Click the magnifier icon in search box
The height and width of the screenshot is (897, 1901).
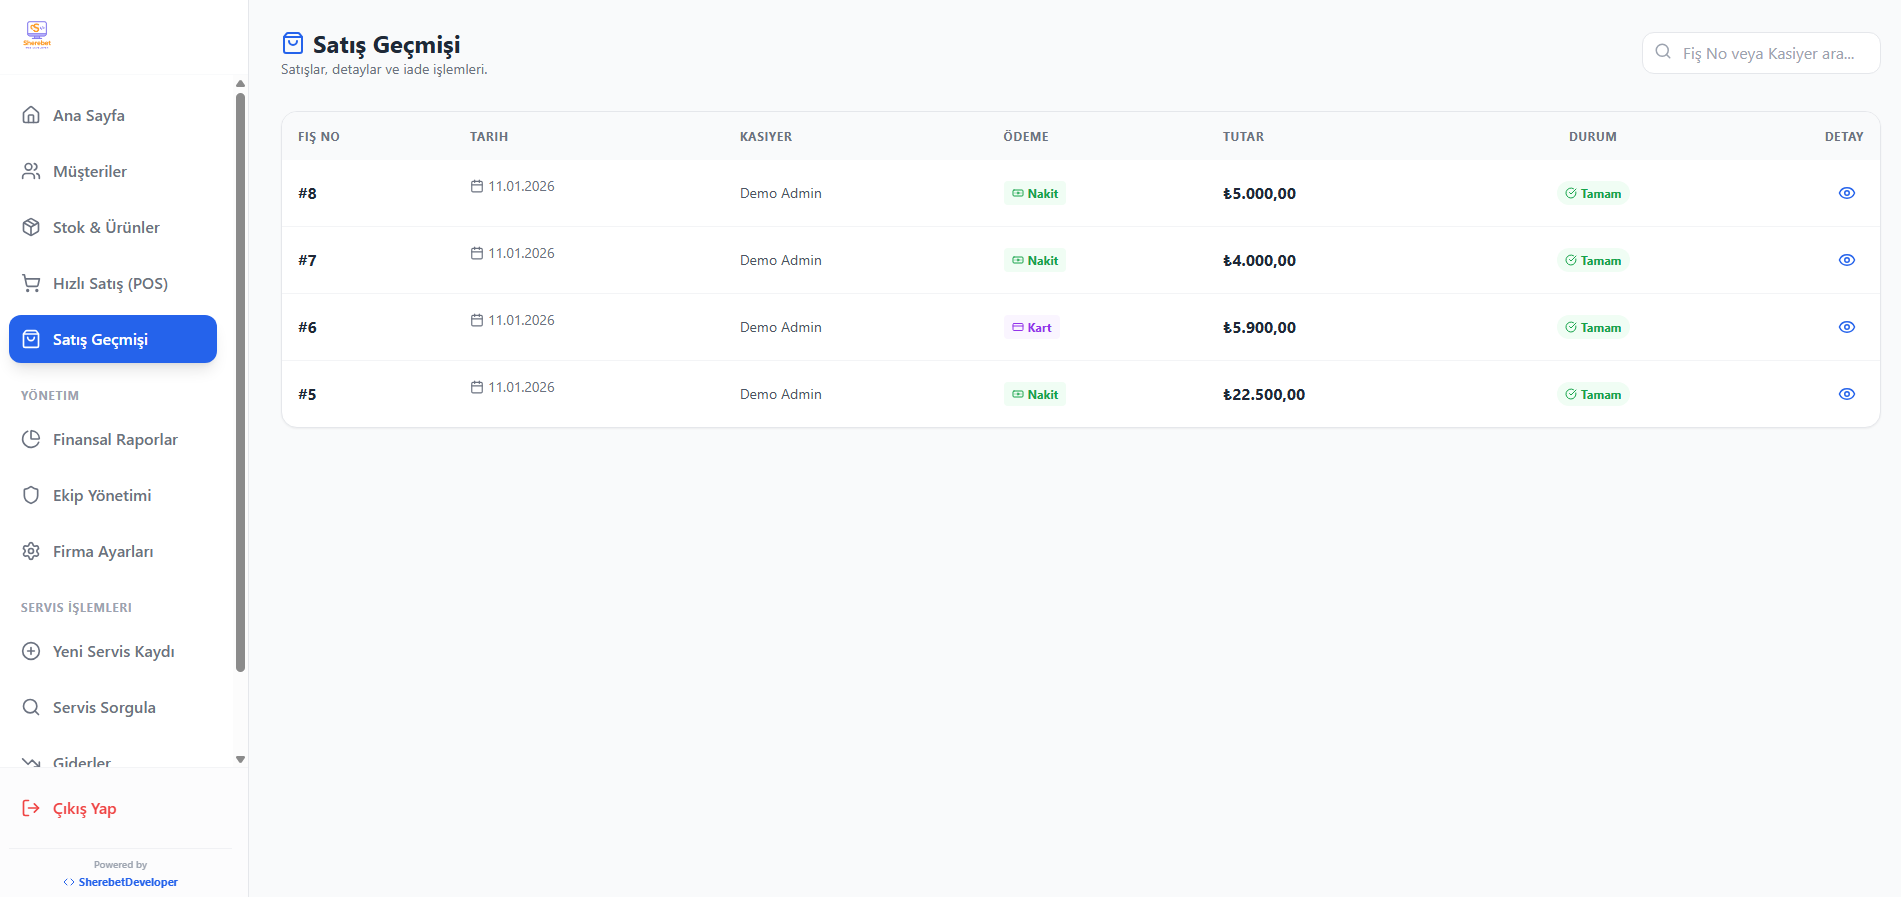(x=1663, y=52)
